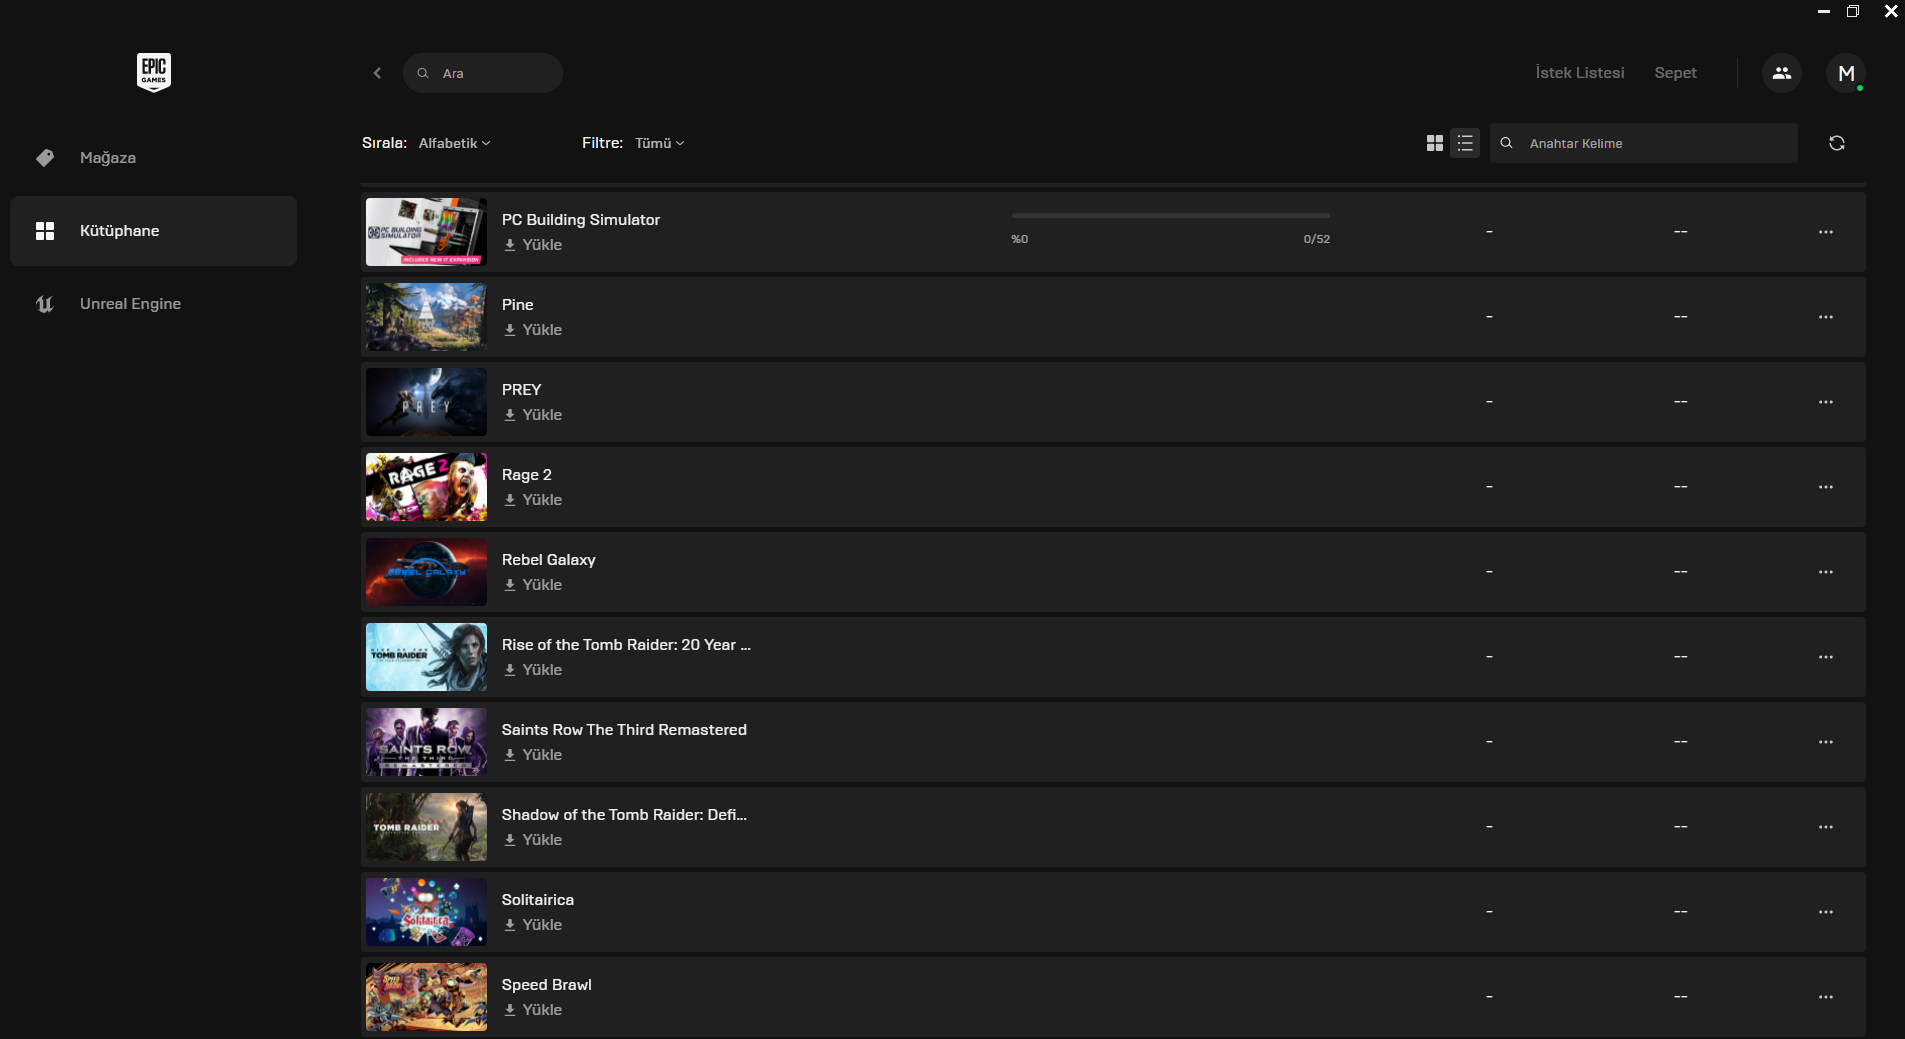The width and height of the screenshot is (1905, 1039).
Task: Open the Rise of the Tomb Raider thumbnail
Action: coord(426,657)
